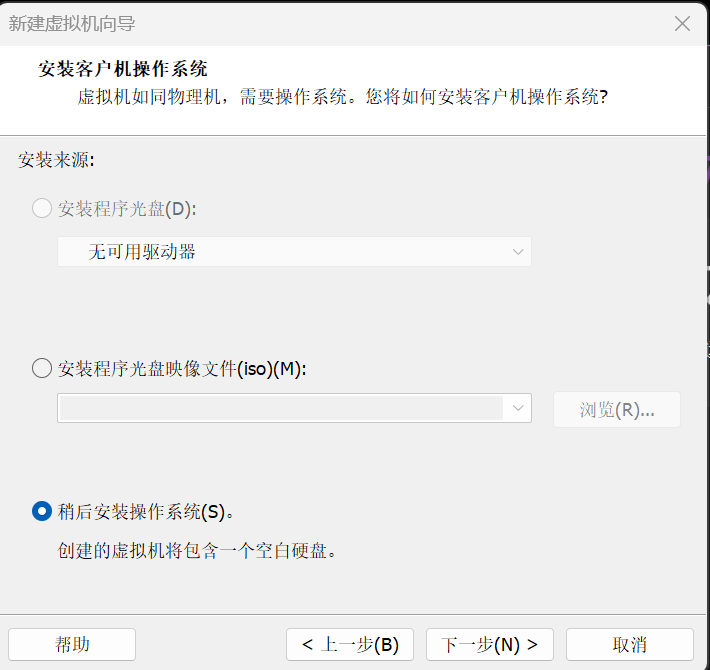Expand the ISO image path dropdown arrow
710x670 pixels.
(518, 408)
